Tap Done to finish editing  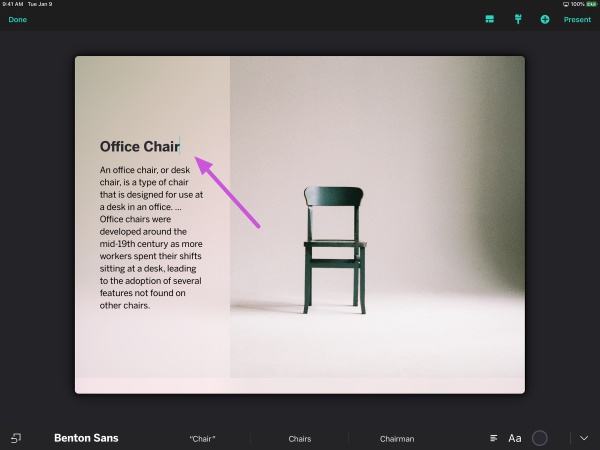18,20
